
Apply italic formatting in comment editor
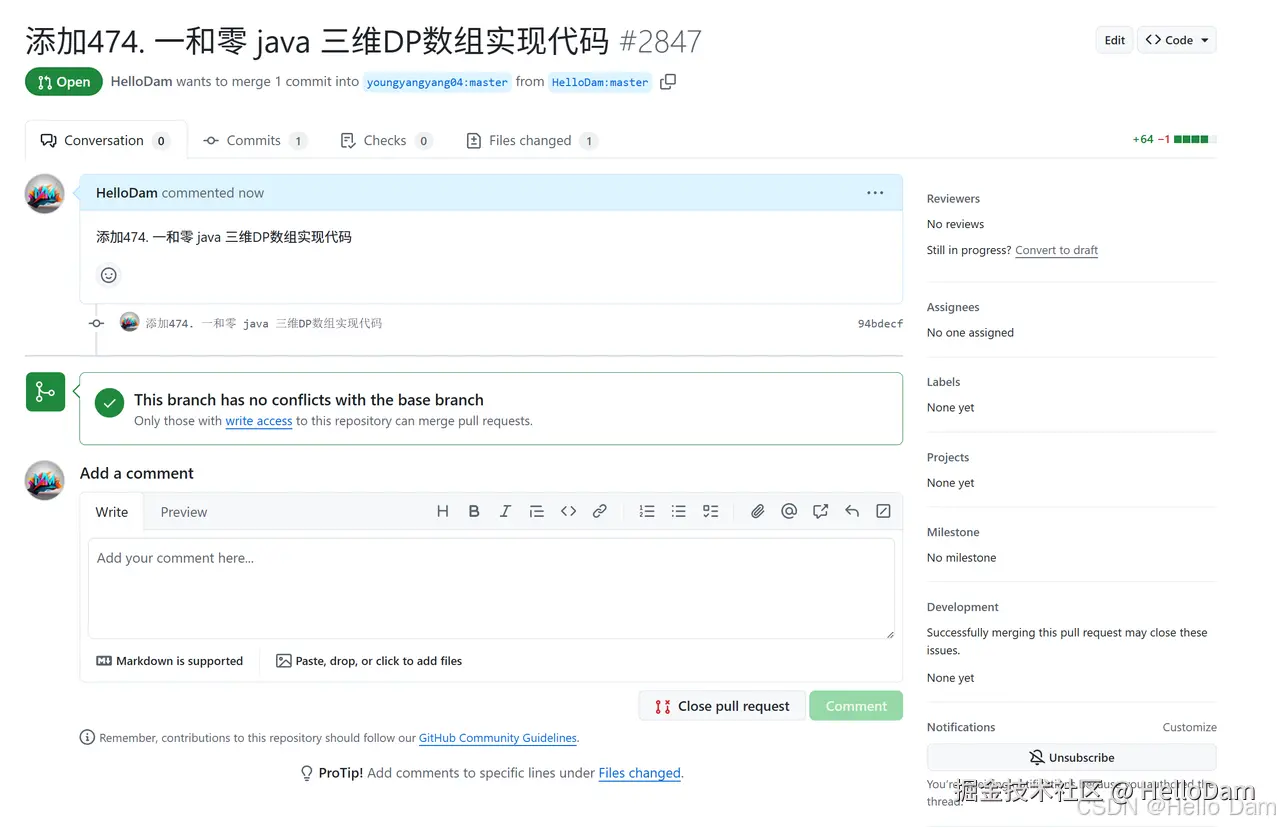[505, 511]
